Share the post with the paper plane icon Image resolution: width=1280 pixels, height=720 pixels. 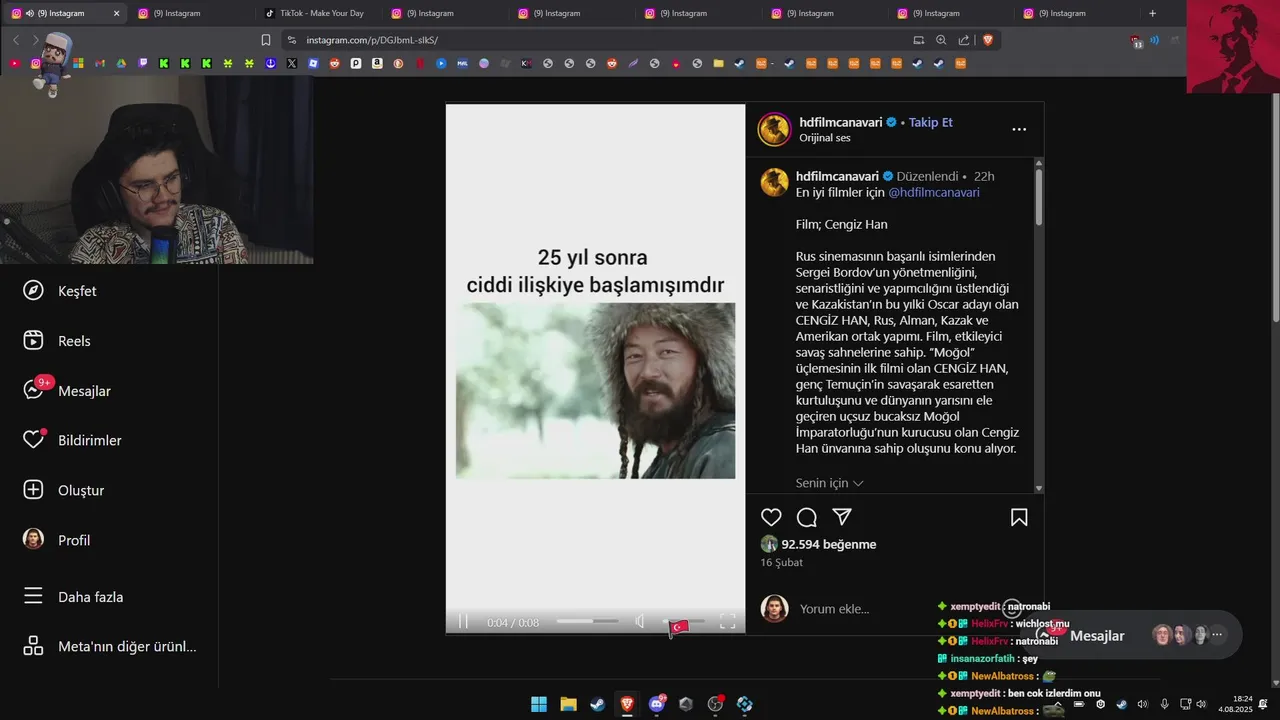(843, 517)
